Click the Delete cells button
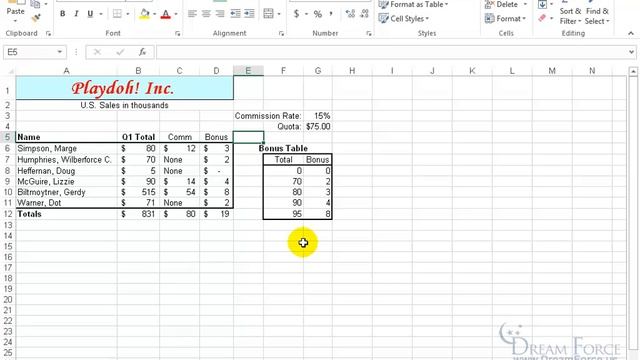 (x=502, y=4)
